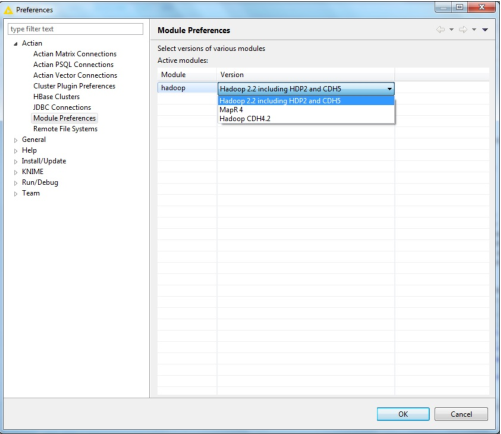Screen dimensions: 501x434
Task: Open HBase Clusters page
Action: tap(56, 97)
